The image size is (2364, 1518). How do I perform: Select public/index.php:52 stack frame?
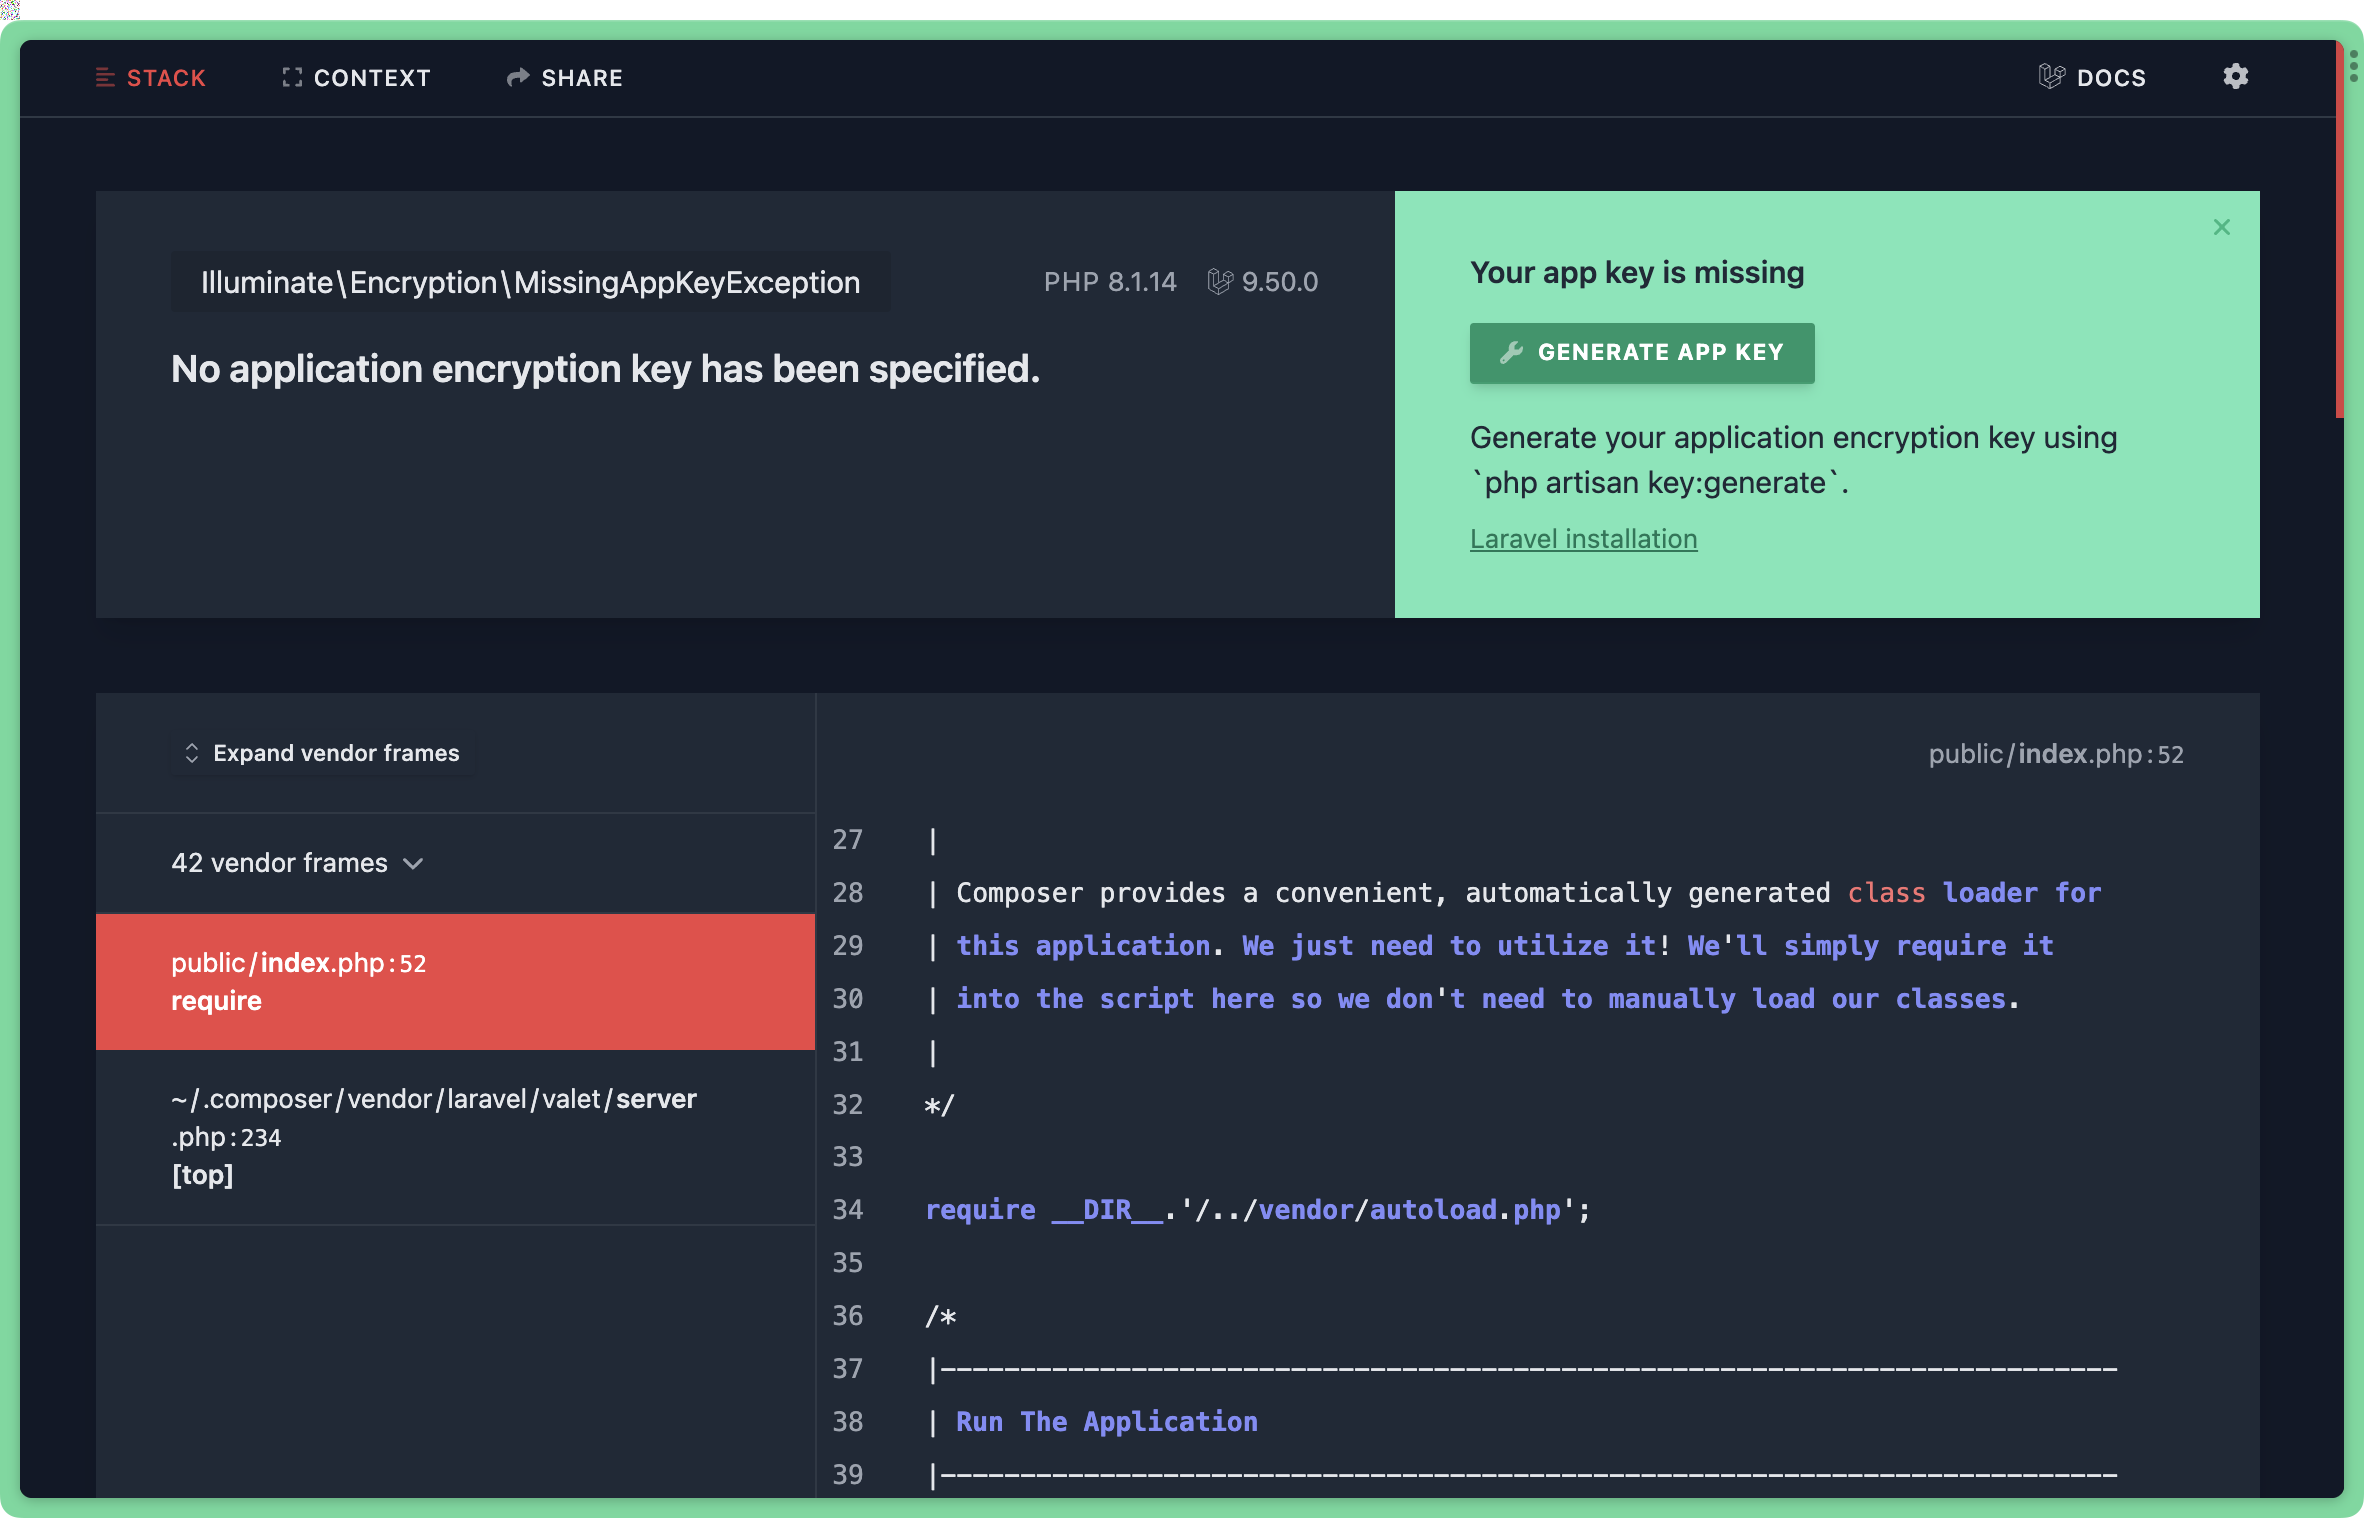click(x=453, y=980)
